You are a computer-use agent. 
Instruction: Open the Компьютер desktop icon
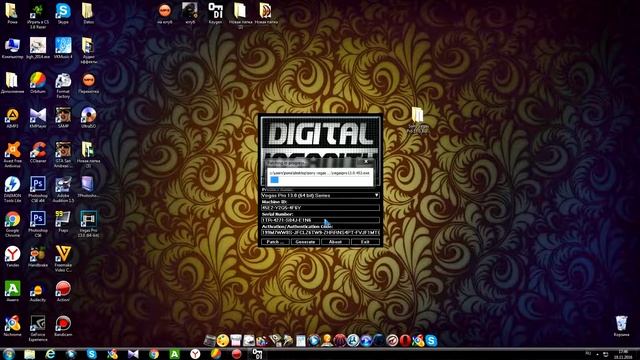pos(12,48)
